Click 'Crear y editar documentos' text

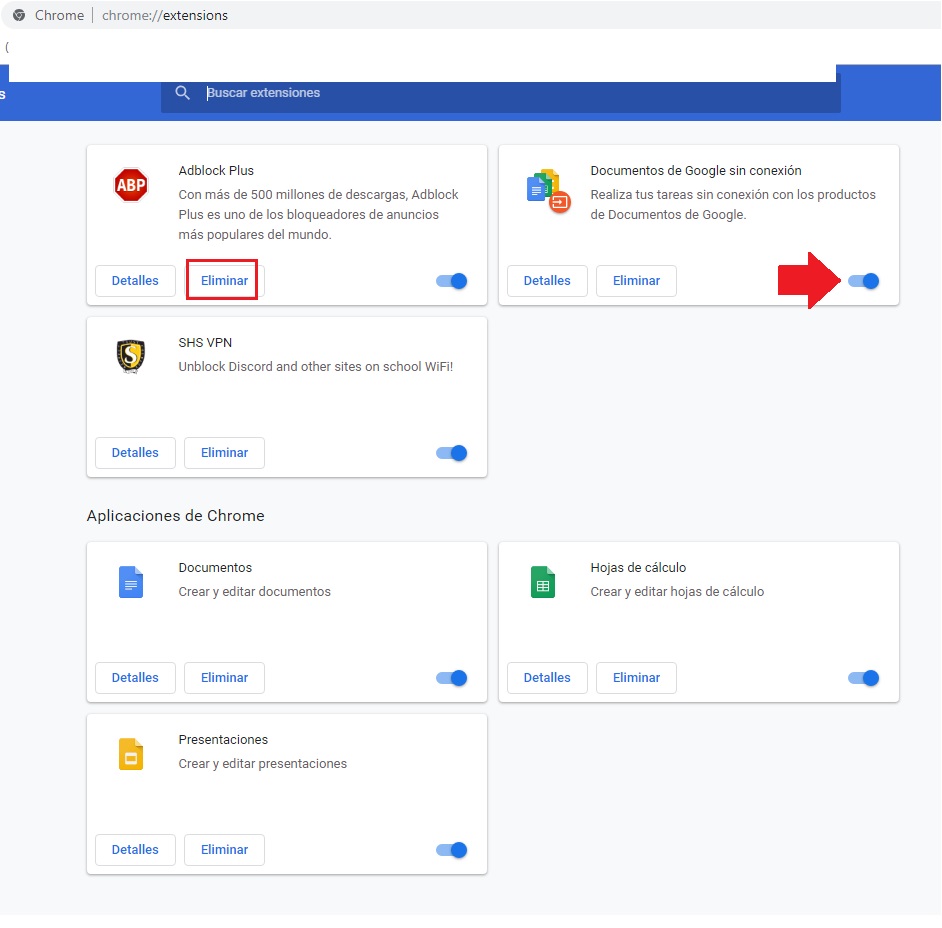[254, 592]
